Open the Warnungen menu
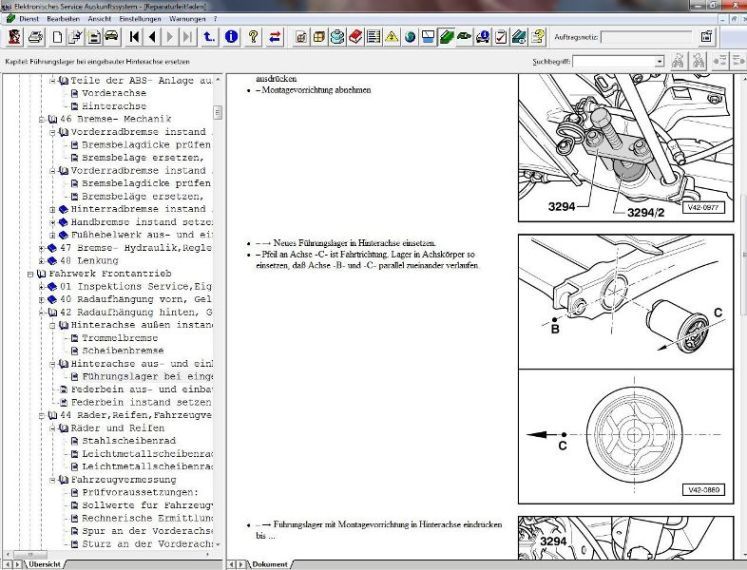The width and height of the screenshot is (747, 570). [x=191, y=19]
